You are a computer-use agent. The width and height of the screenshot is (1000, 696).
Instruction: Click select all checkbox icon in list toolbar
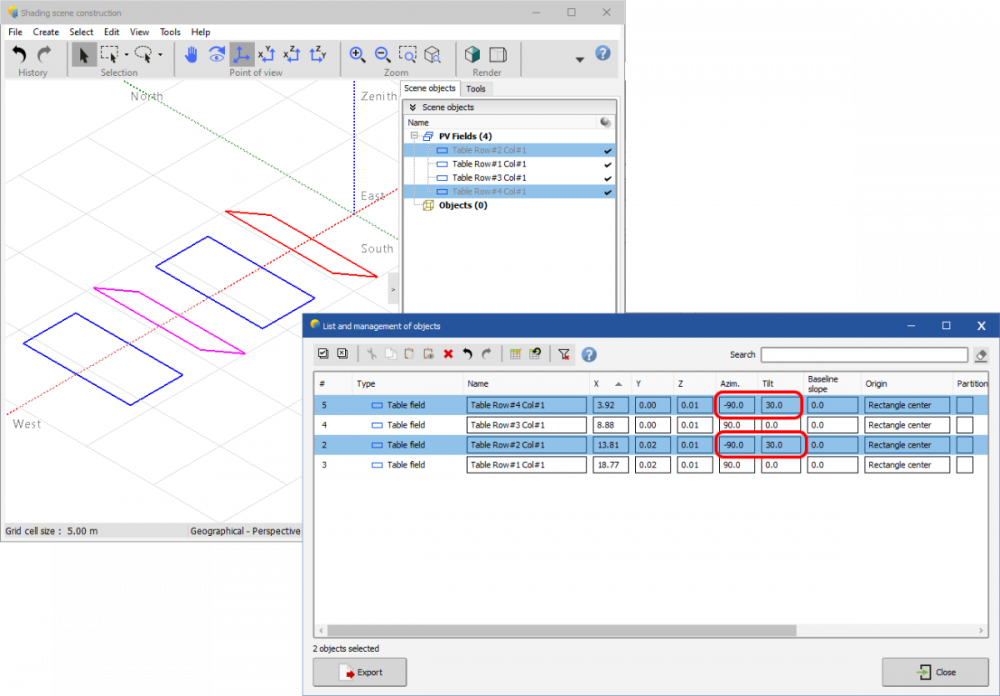[323, 354]
